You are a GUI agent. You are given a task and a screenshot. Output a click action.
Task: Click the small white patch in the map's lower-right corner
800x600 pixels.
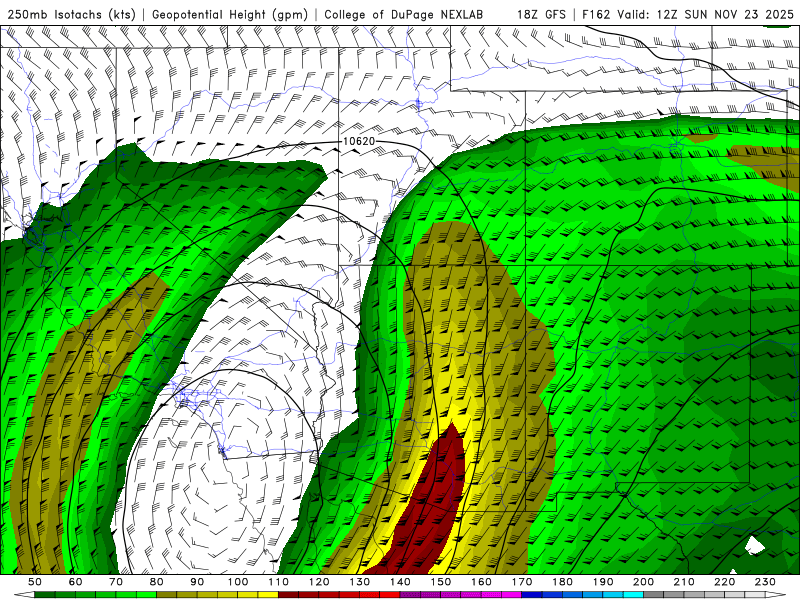click(x=755, y=545)
